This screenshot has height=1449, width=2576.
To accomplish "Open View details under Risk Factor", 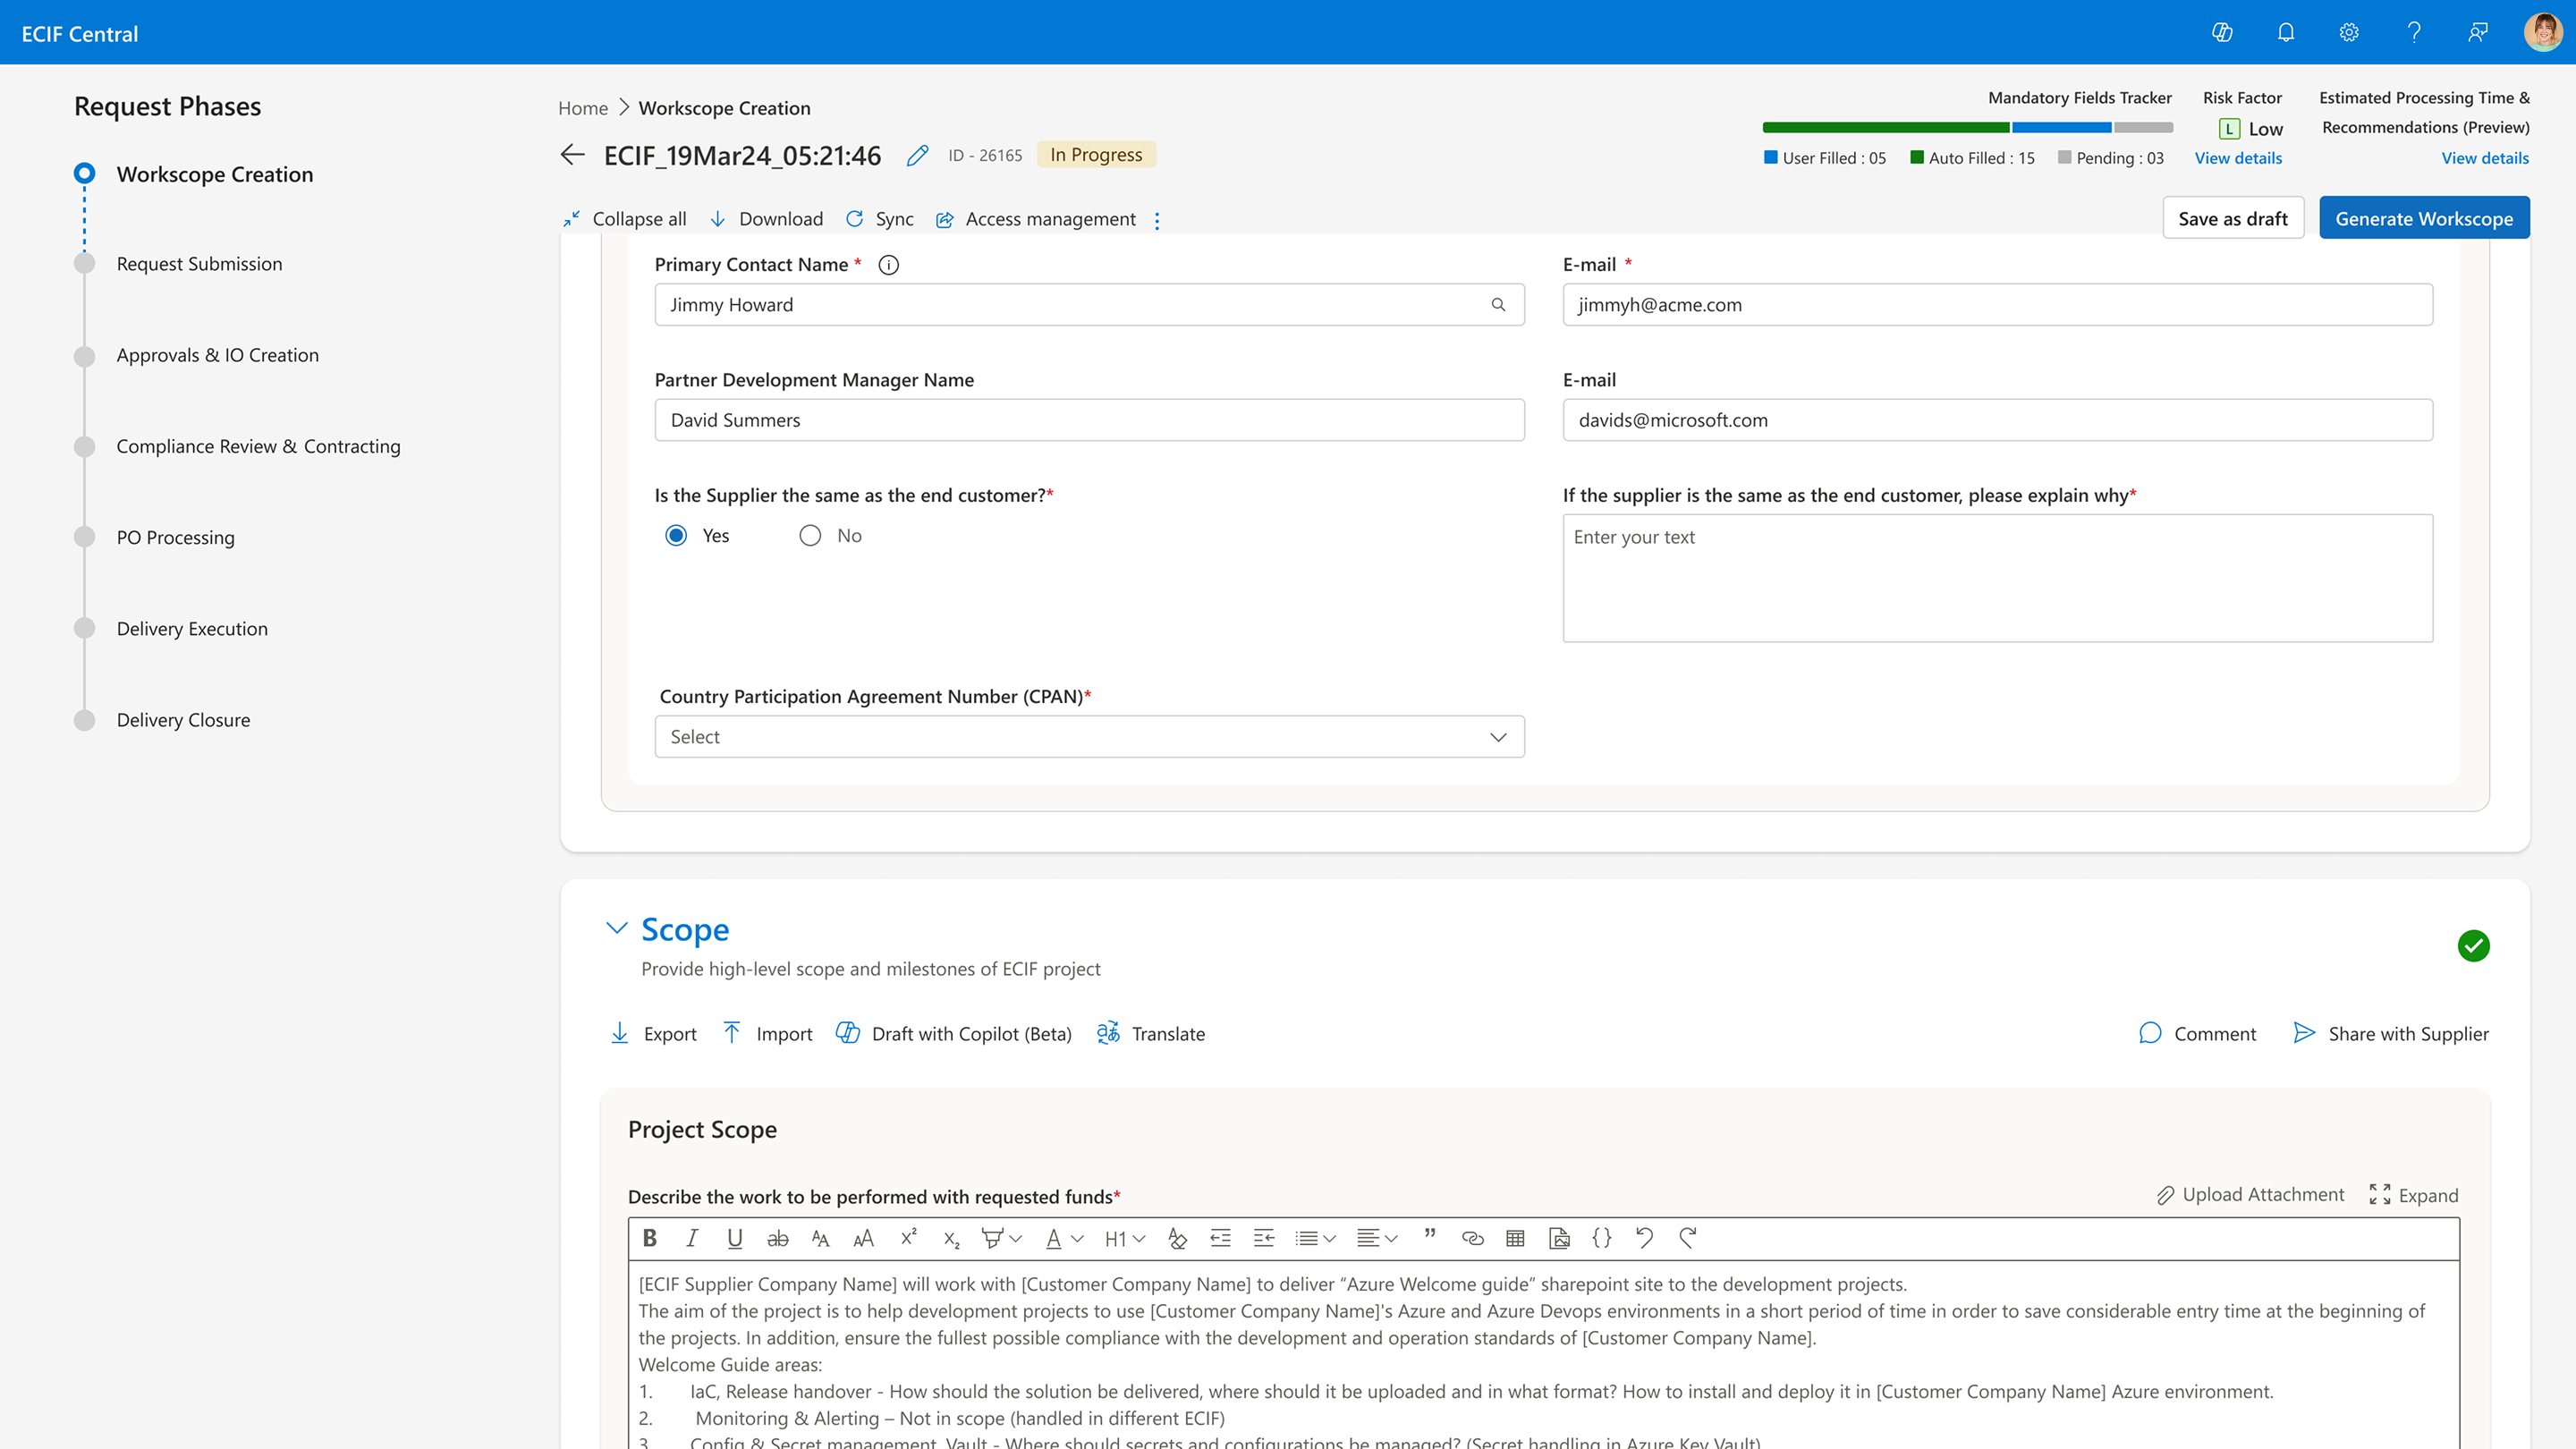I will (x=2238, y=158).
